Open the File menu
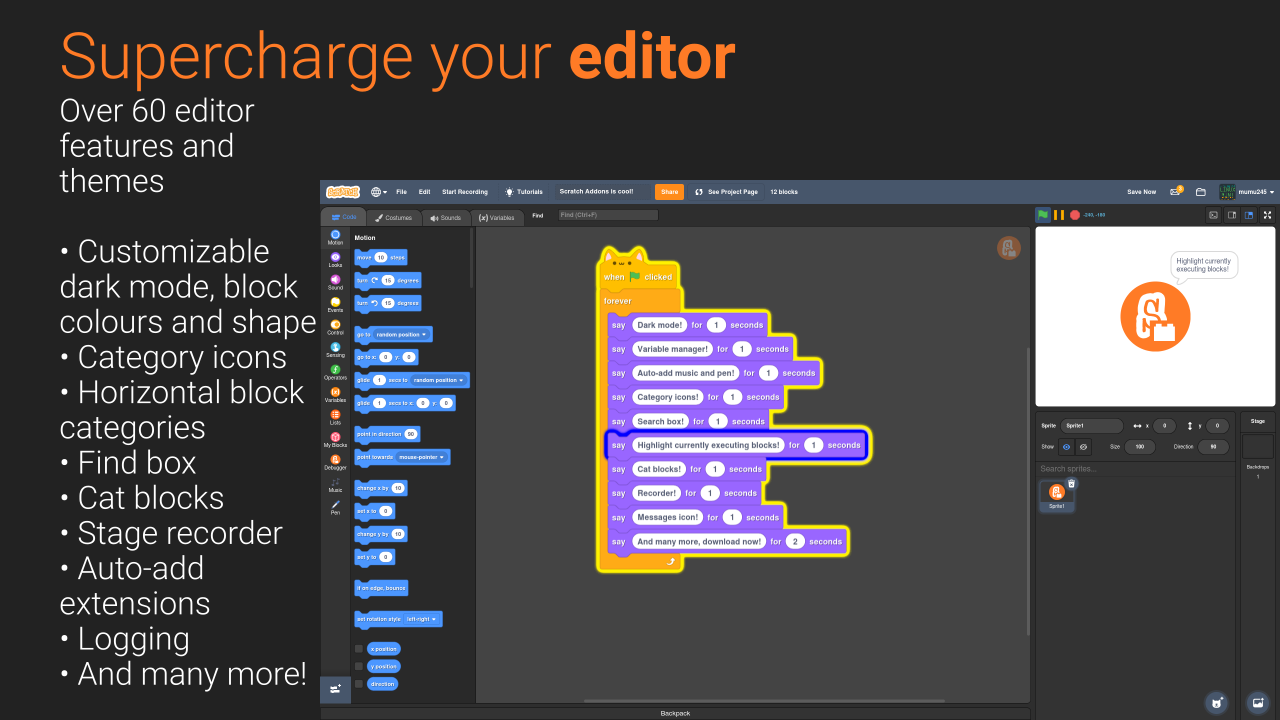 tap(401, 192)
